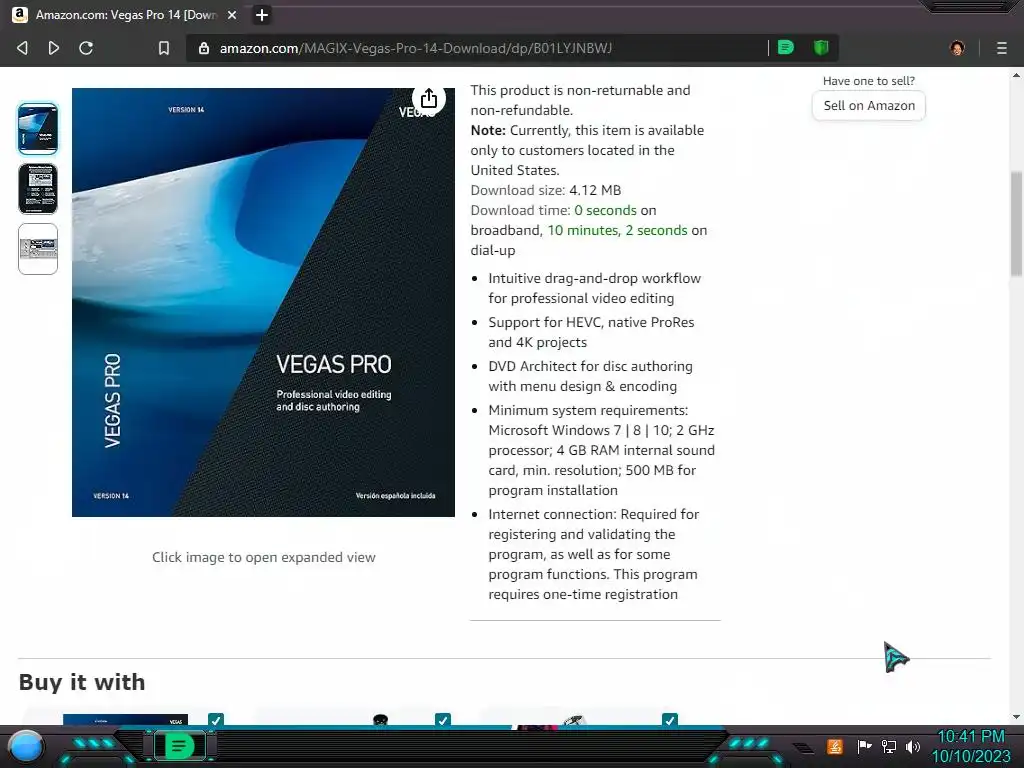1024x768 pixels.
Task: Click the green chat app taskbar button
Action: click(x=179, y=746)
